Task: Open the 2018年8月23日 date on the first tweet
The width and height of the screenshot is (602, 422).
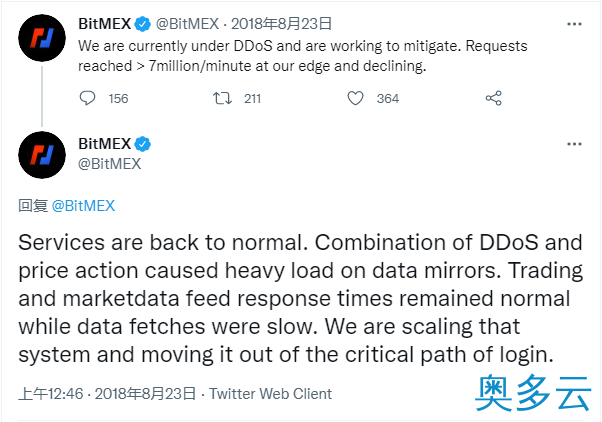Action: pyautogui.click(x=281, y=24)
